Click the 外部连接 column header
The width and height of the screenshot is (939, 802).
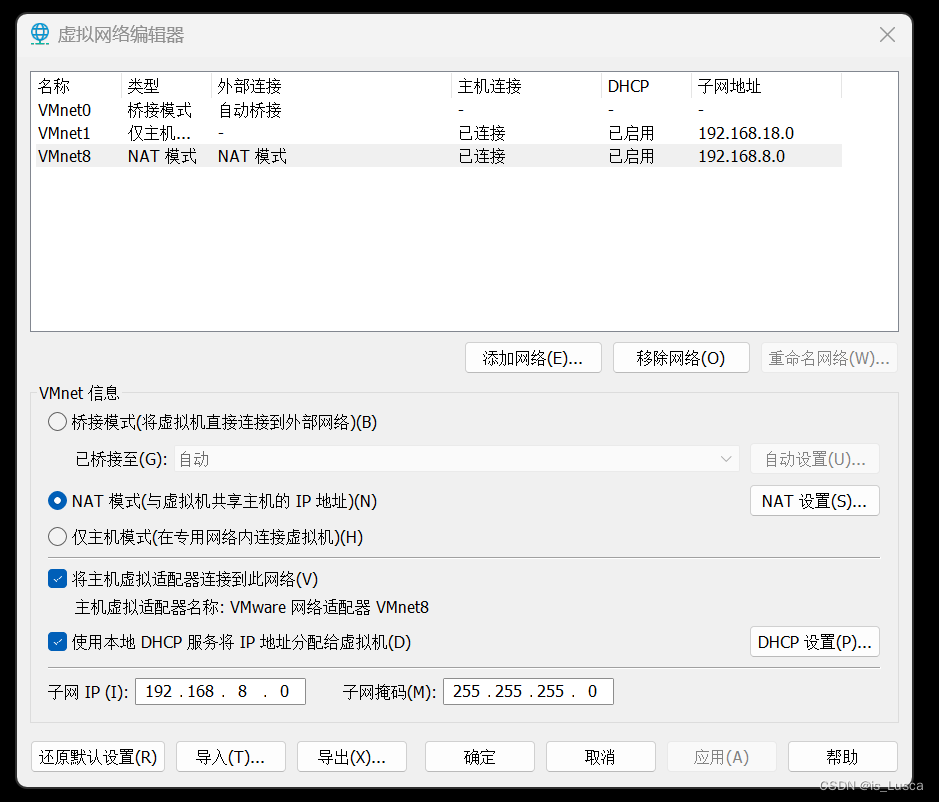tap(331, 86)
